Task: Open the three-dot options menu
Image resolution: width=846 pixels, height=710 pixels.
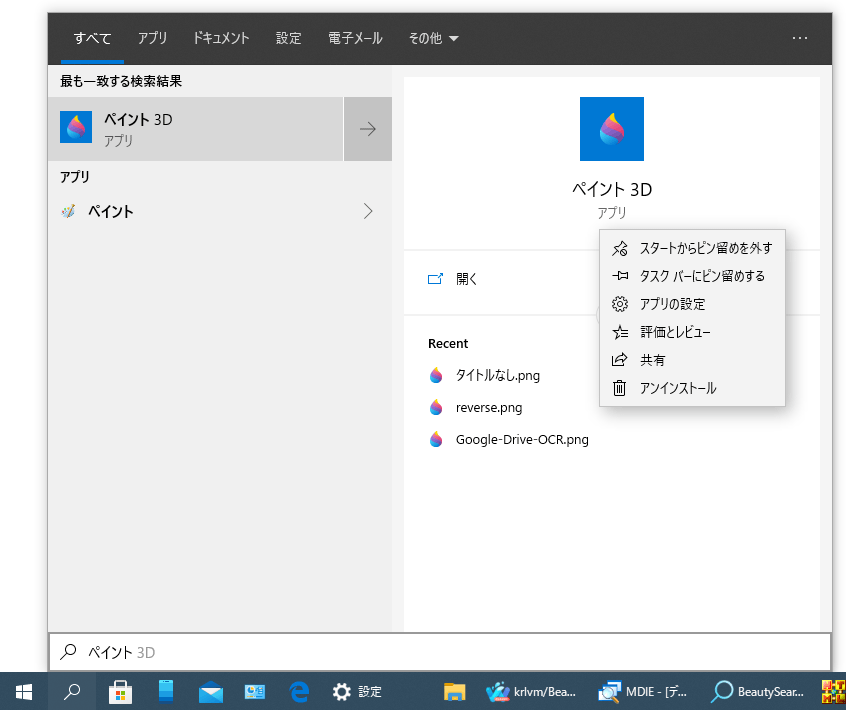Action: (x=800, y=38)
